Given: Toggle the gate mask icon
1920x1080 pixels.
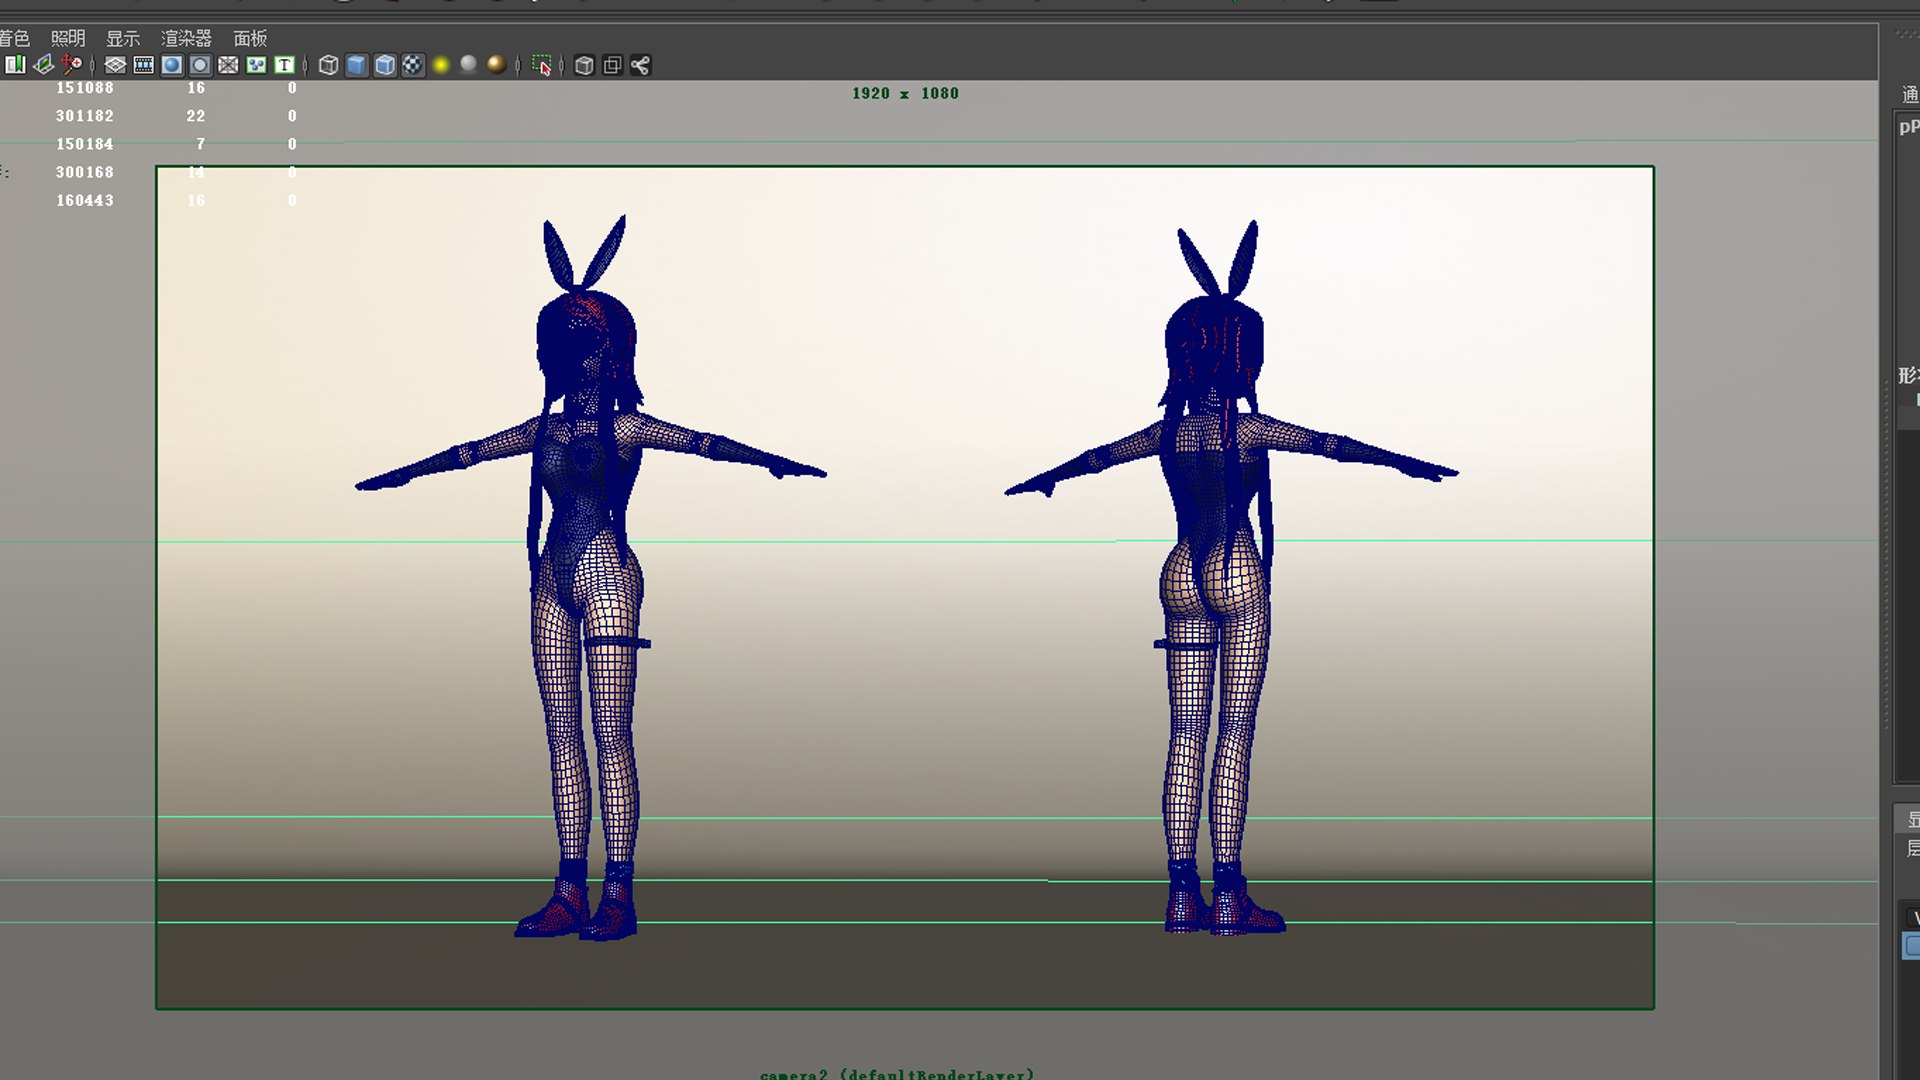Looking at the screenshot, I should (x=200, y=65).
